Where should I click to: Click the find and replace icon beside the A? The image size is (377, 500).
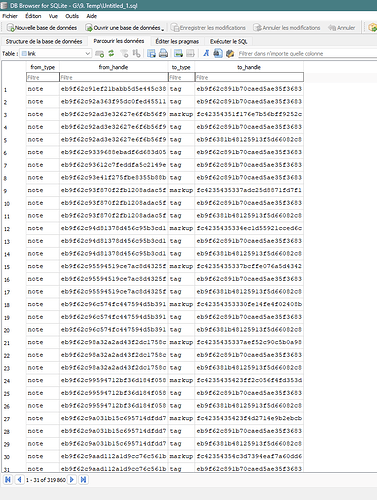218,53
